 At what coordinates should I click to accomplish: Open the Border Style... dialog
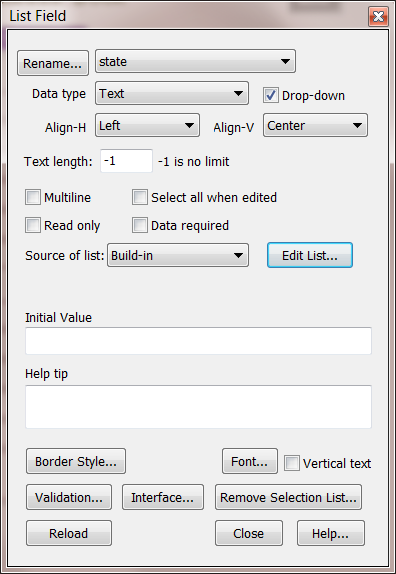(x=76, y=461)
